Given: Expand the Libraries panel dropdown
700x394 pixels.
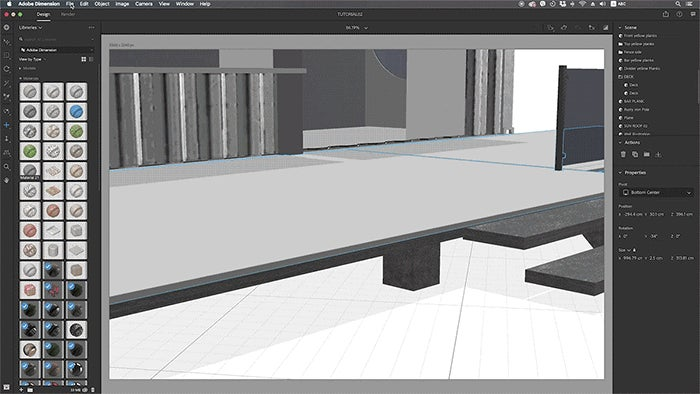Looking at the screenshot, I should [30, 27].
